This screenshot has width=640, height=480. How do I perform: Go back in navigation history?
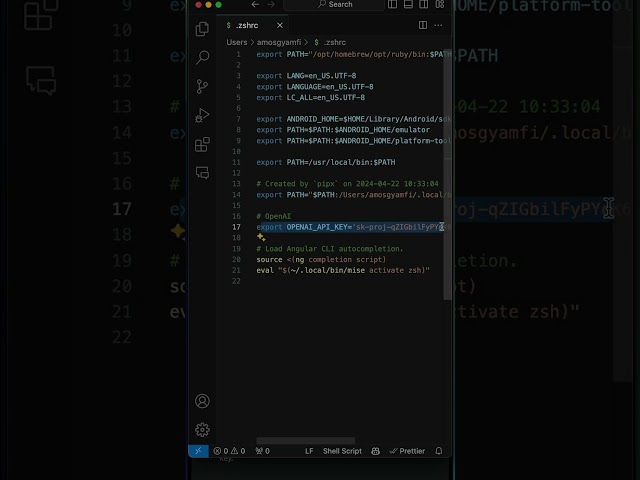pyautogui.click(x=255, y=4)
